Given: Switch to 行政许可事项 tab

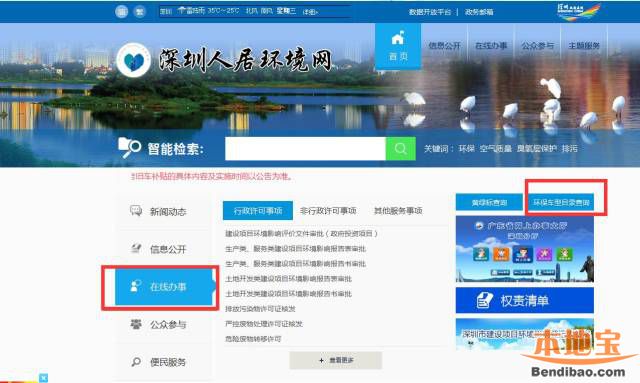Looking at the screenshot, I should click(x=258, y=211).
